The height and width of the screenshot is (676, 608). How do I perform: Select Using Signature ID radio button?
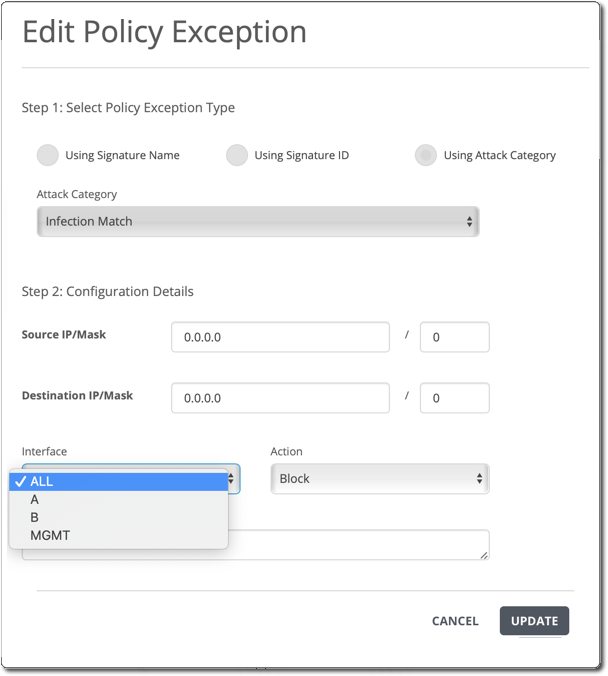coord(237,155)
